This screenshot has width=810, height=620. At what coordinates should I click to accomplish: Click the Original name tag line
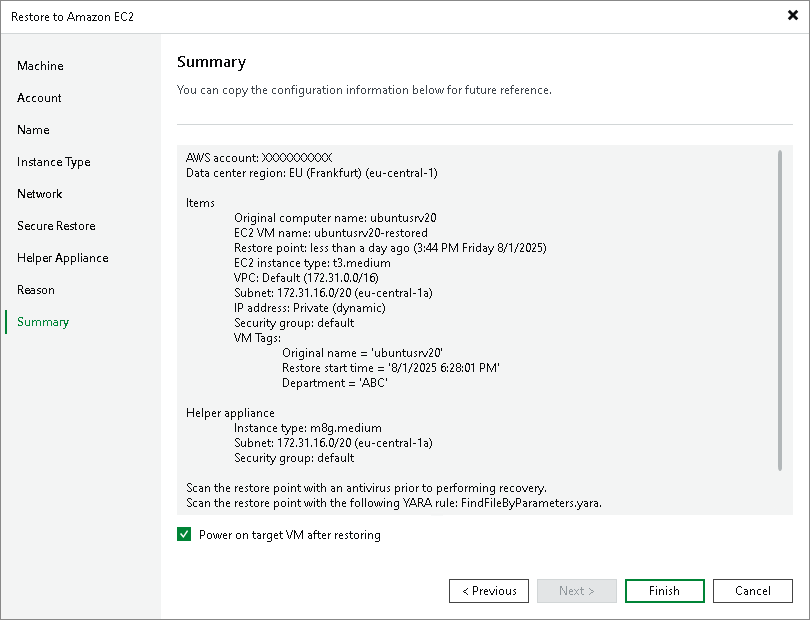pos(362,352)
